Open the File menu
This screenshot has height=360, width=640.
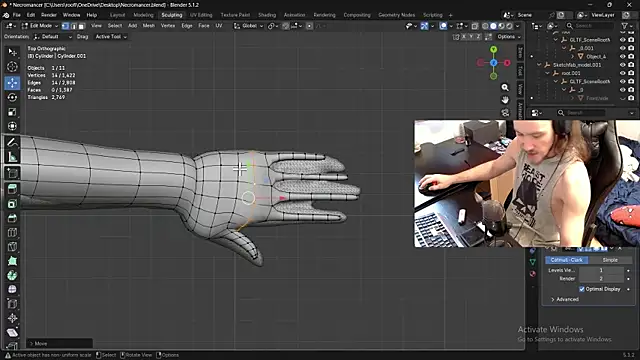tap(16, 15)
